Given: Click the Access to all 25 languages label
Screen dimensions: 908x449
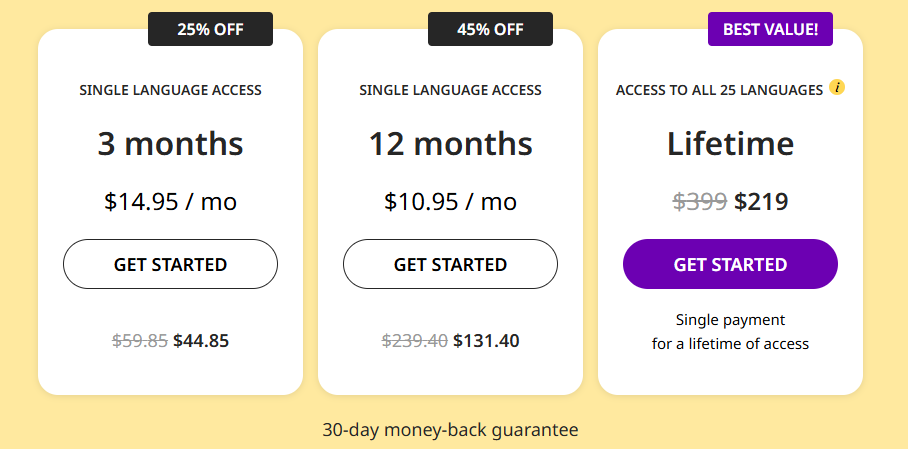Looking at the screenshot, I should pyautogui.click(x=719, y=90).
